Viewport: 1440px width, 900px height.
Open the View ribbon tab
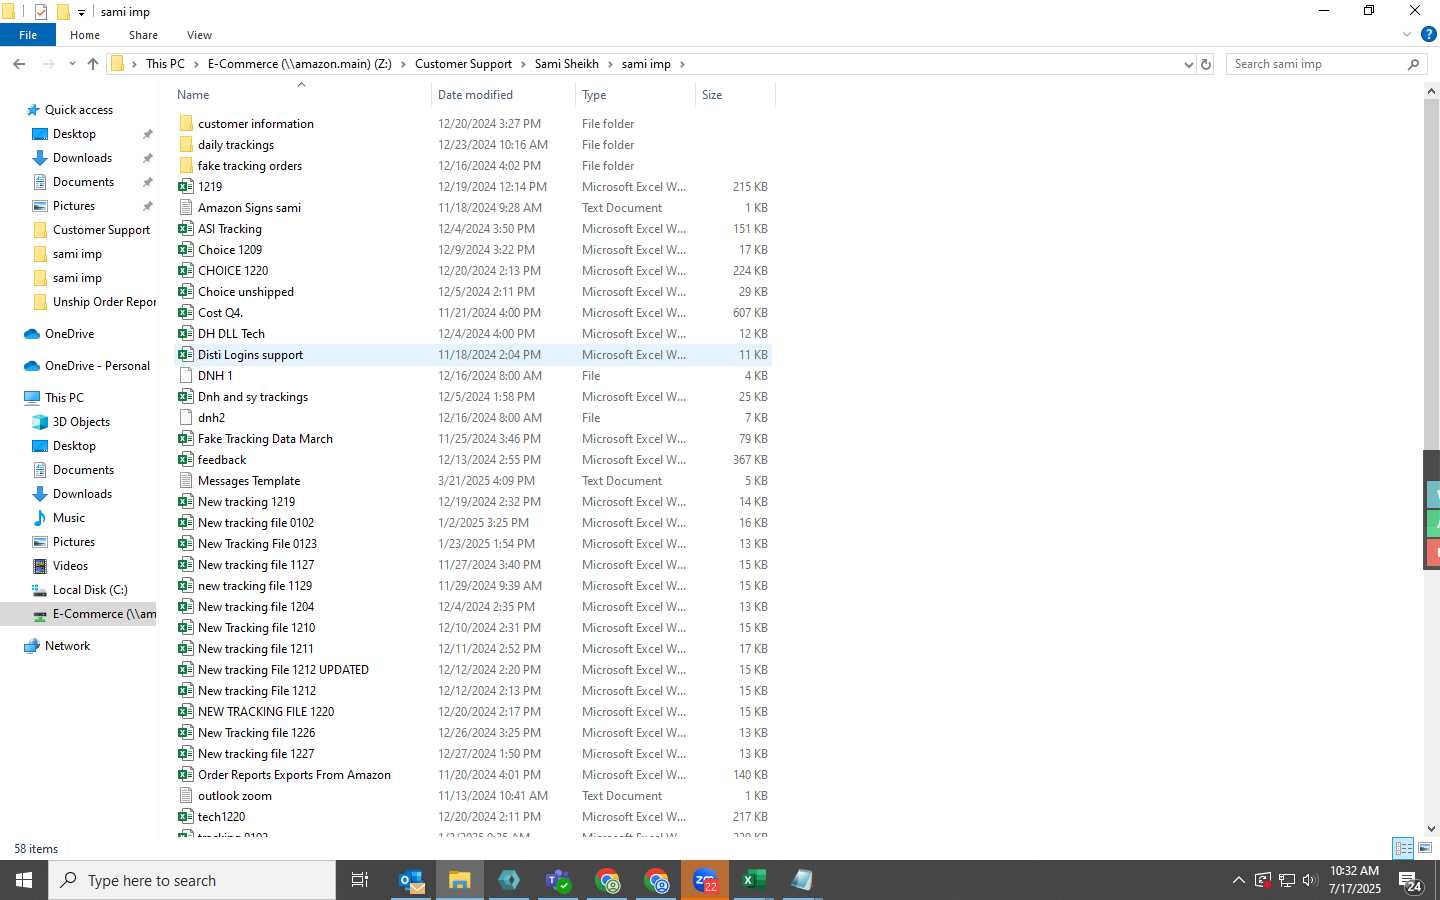(199, 35)
